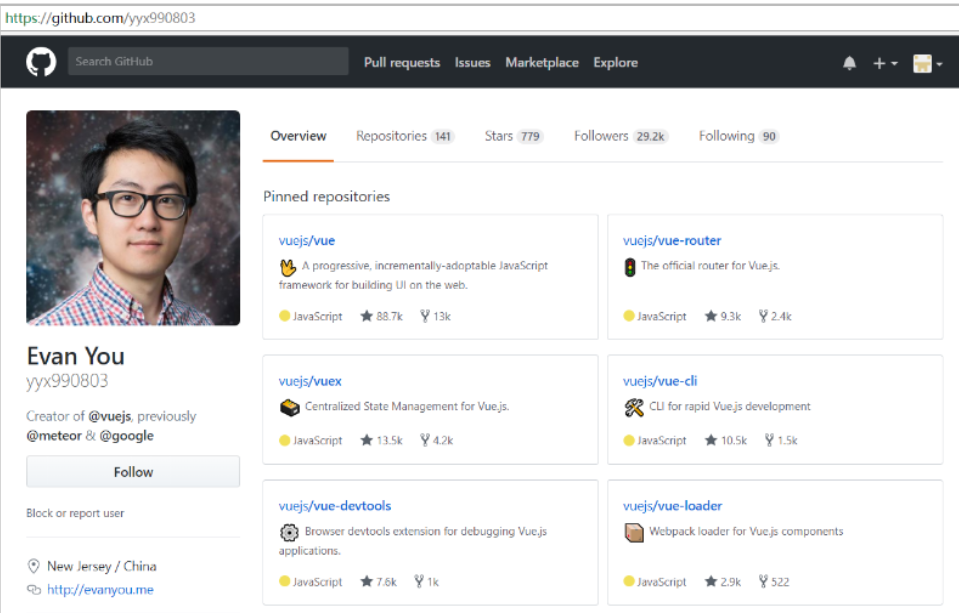Open the user avatar menu dropdown
The width and height of the screenshot is (959, 613).
(x=927, y=63)
